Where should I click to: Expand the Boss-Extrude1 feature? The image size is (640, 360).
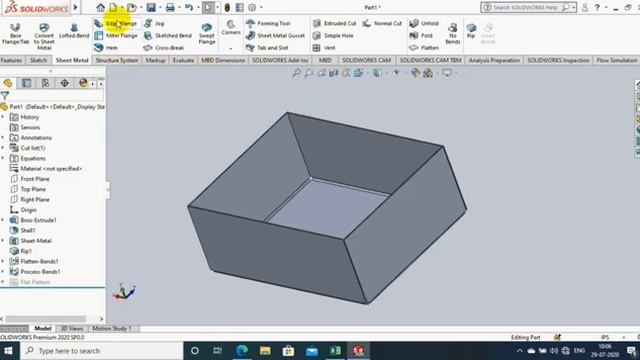click(x=3, y=220)
